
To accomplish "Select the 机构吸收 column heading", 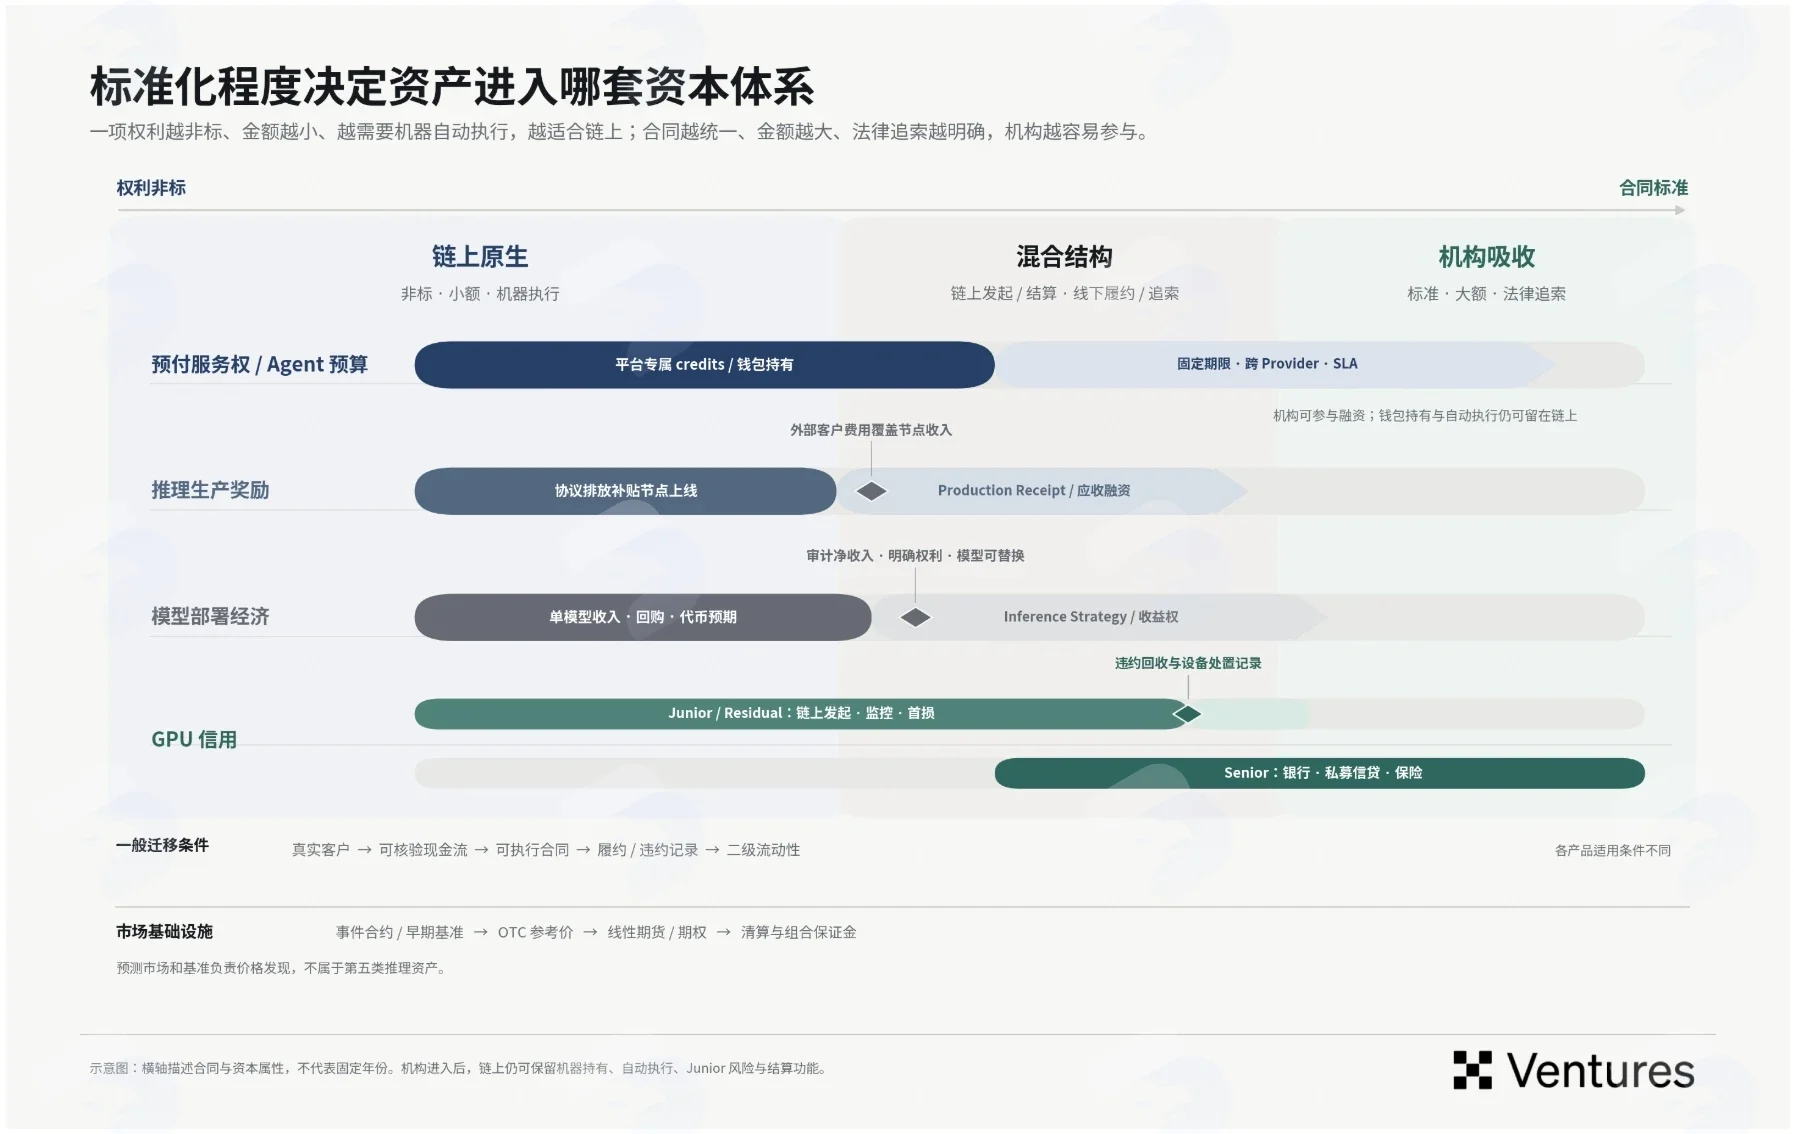I will click(1486, 257).
